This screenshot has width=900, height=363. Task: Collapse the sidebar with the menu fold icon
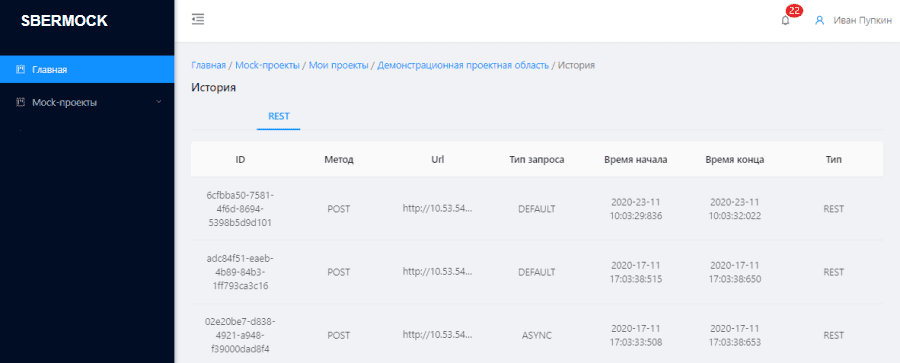(x=198, y=20)
